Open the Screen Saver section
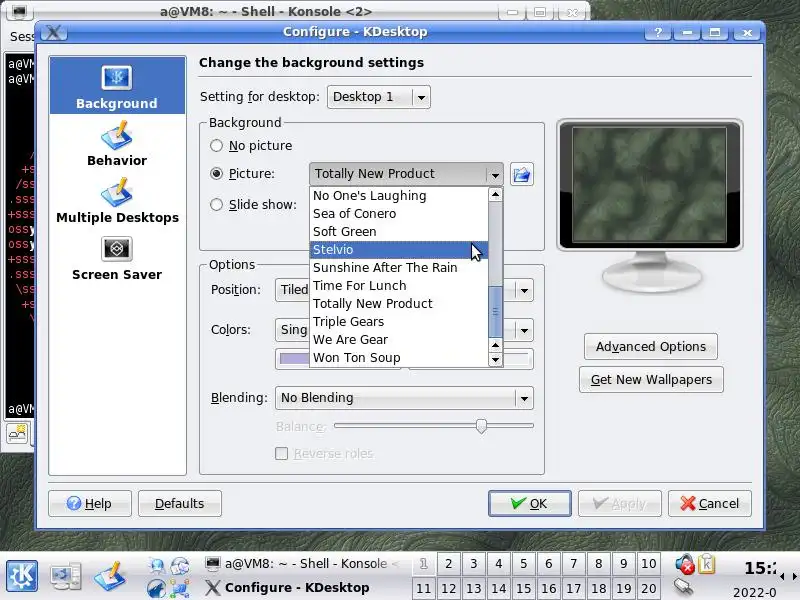This screenshot has width=800, height=600. (117, 258)
